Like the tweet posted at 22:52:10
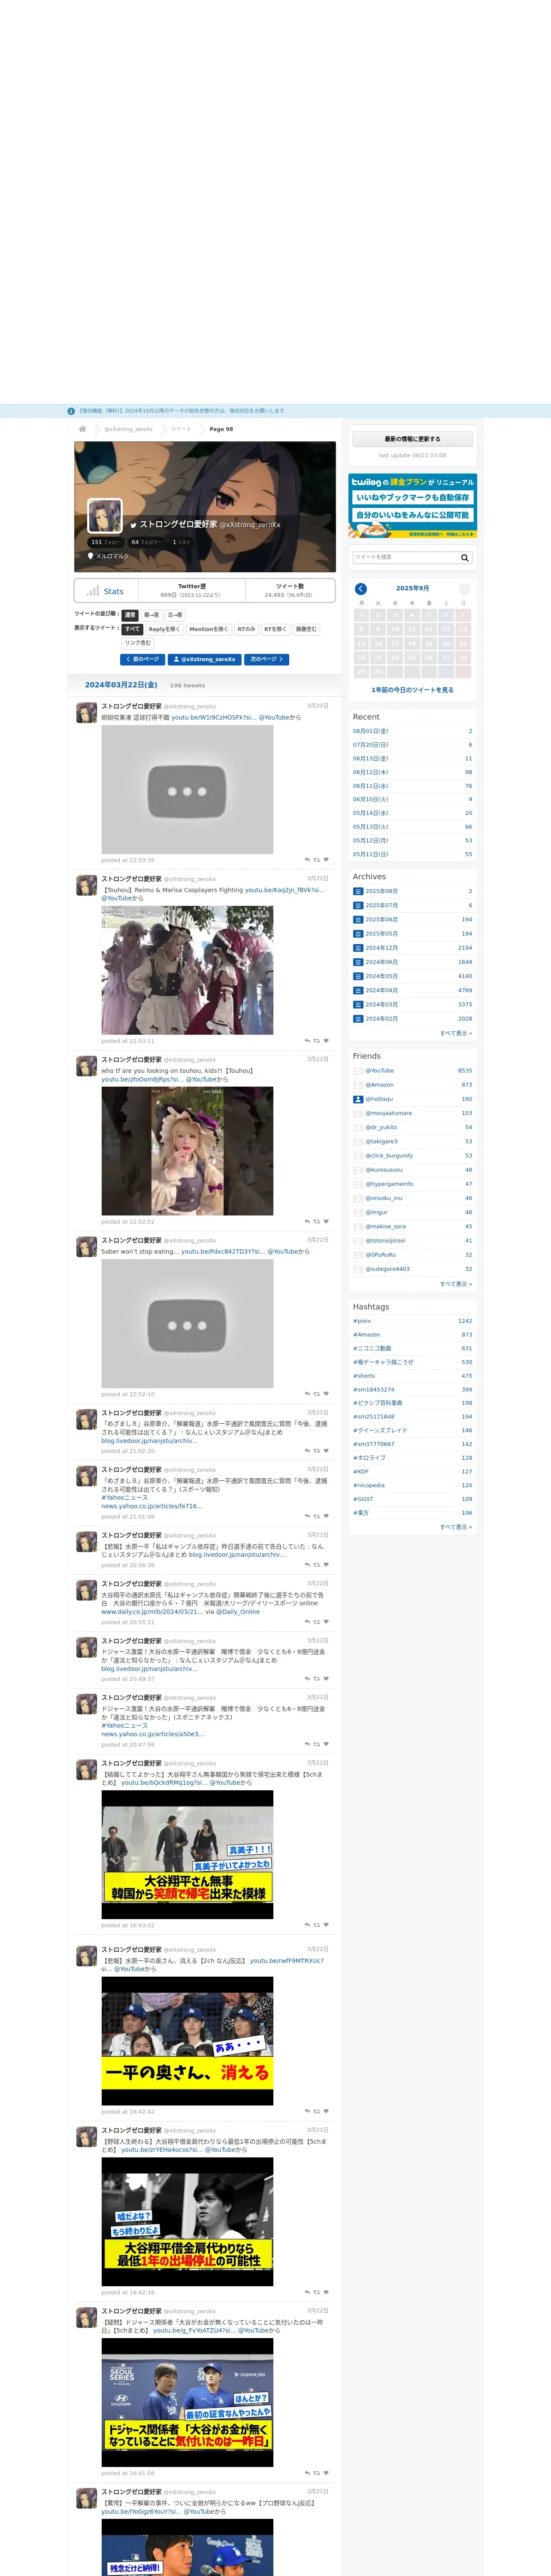This screenshot has width=551, height=2576. 326,1394
